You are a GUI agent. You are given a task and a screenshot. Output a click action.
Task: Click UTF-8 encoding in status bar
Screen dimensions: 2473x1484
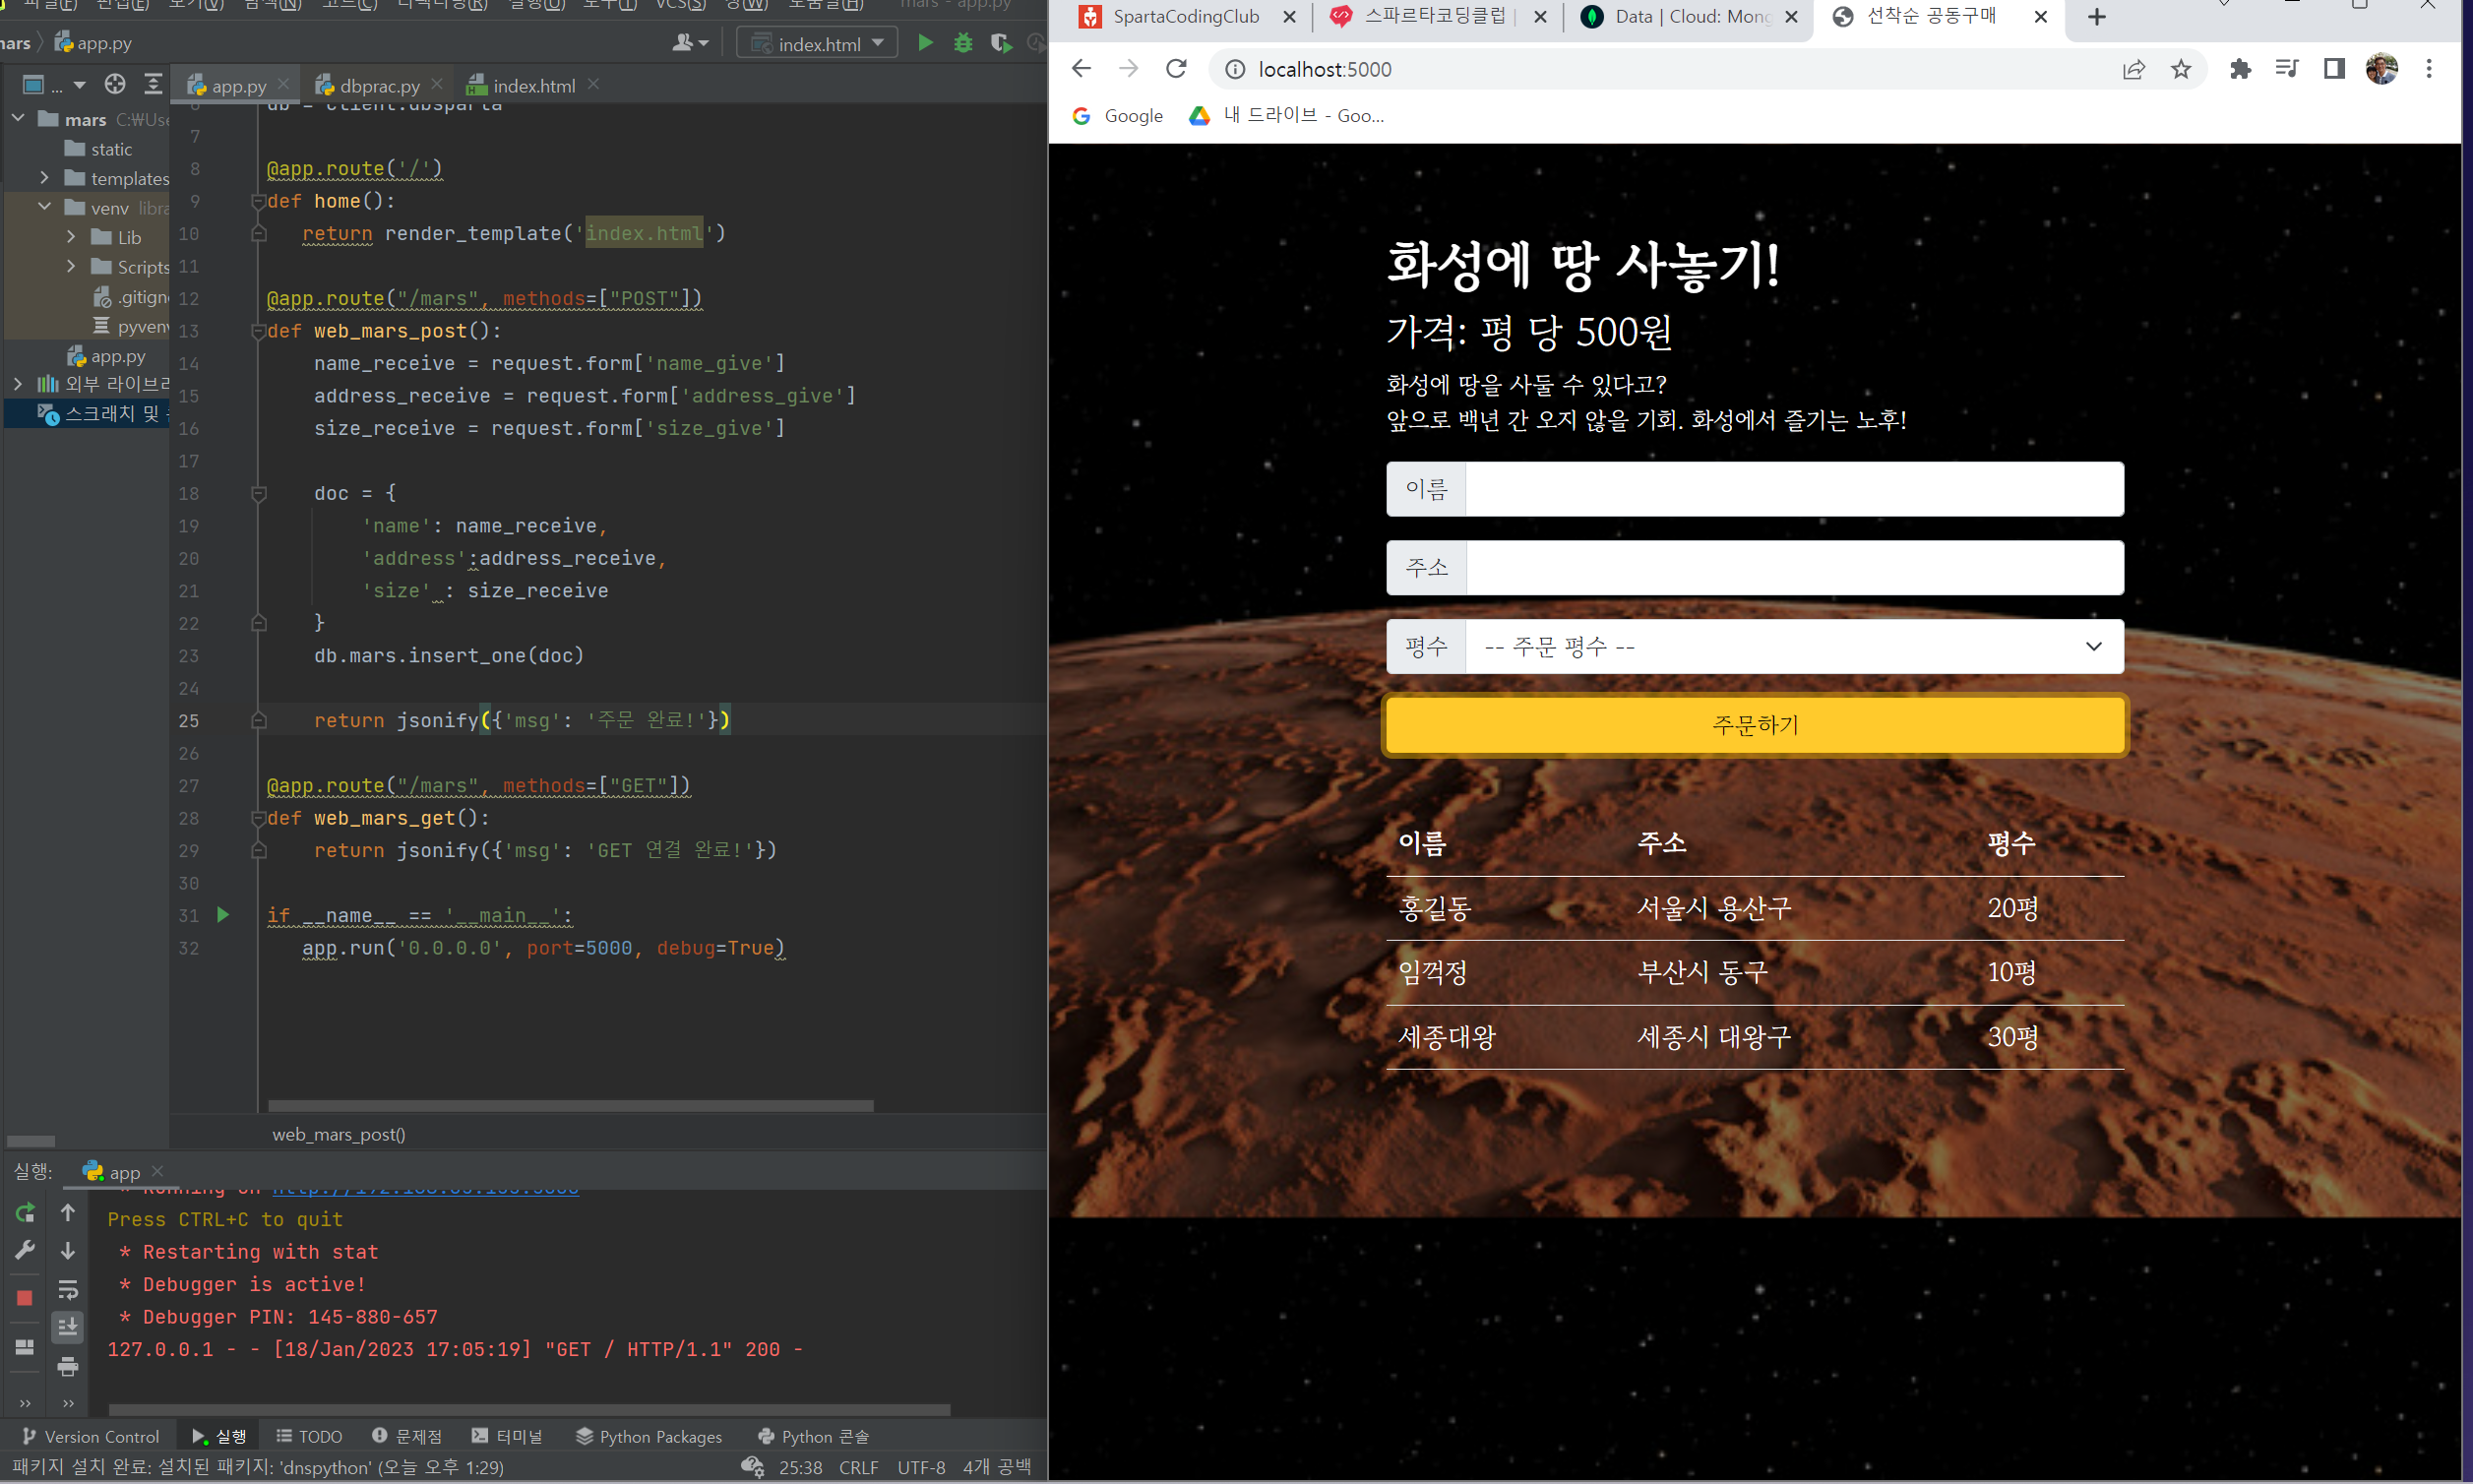click(921, 1467)
